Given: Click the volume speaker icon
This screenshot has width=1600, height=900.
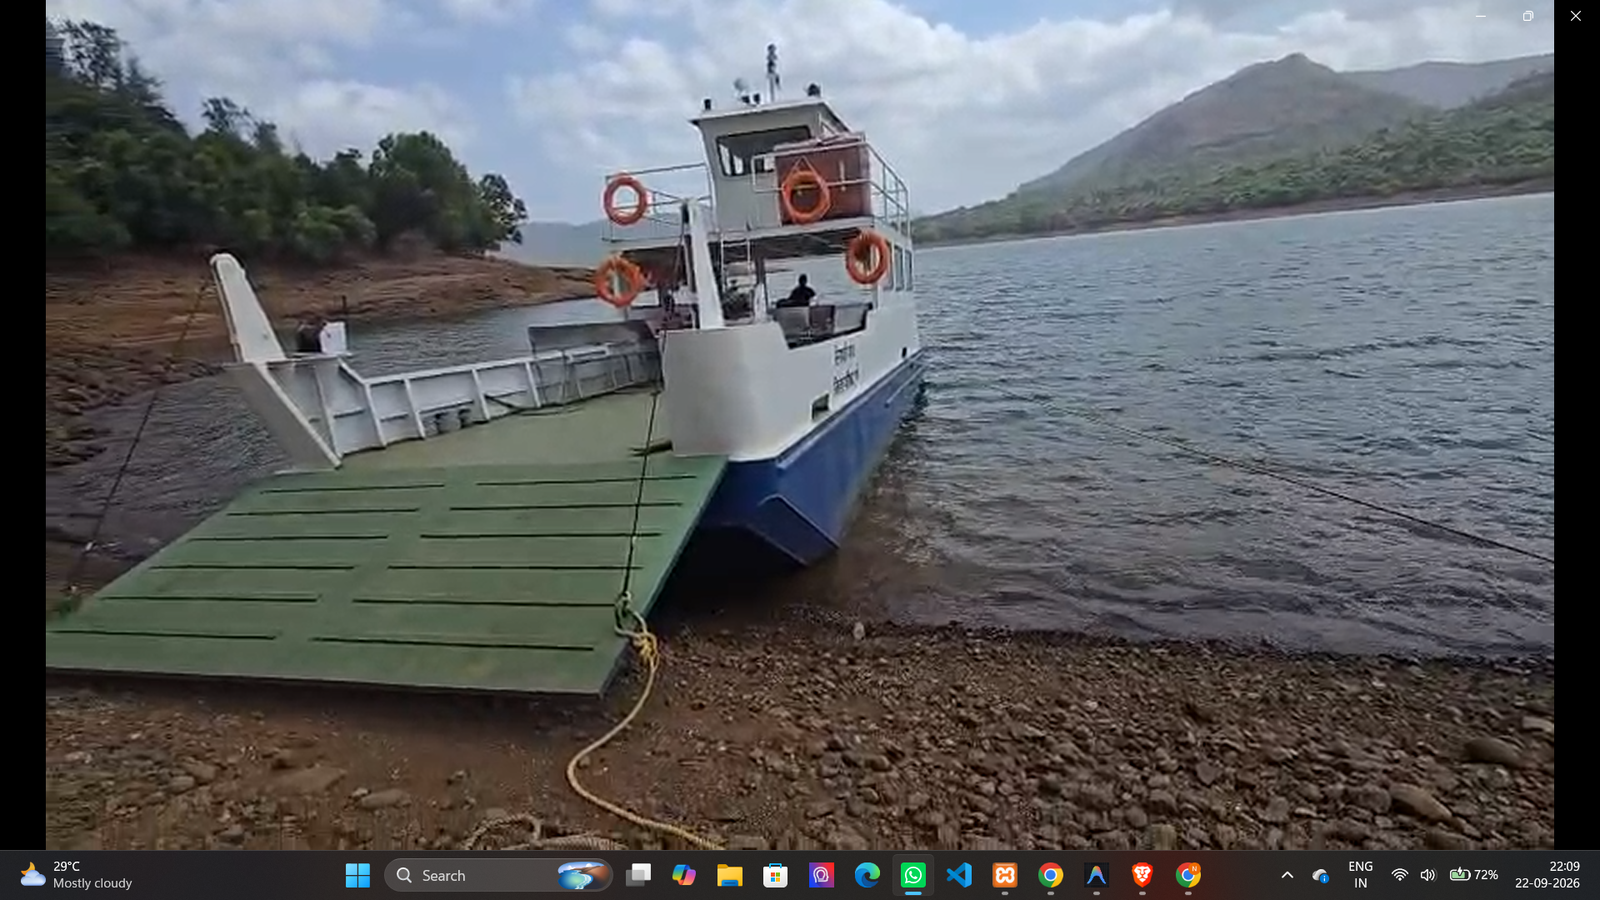Looking at the screenshot, I should [x=1427, y=875].
